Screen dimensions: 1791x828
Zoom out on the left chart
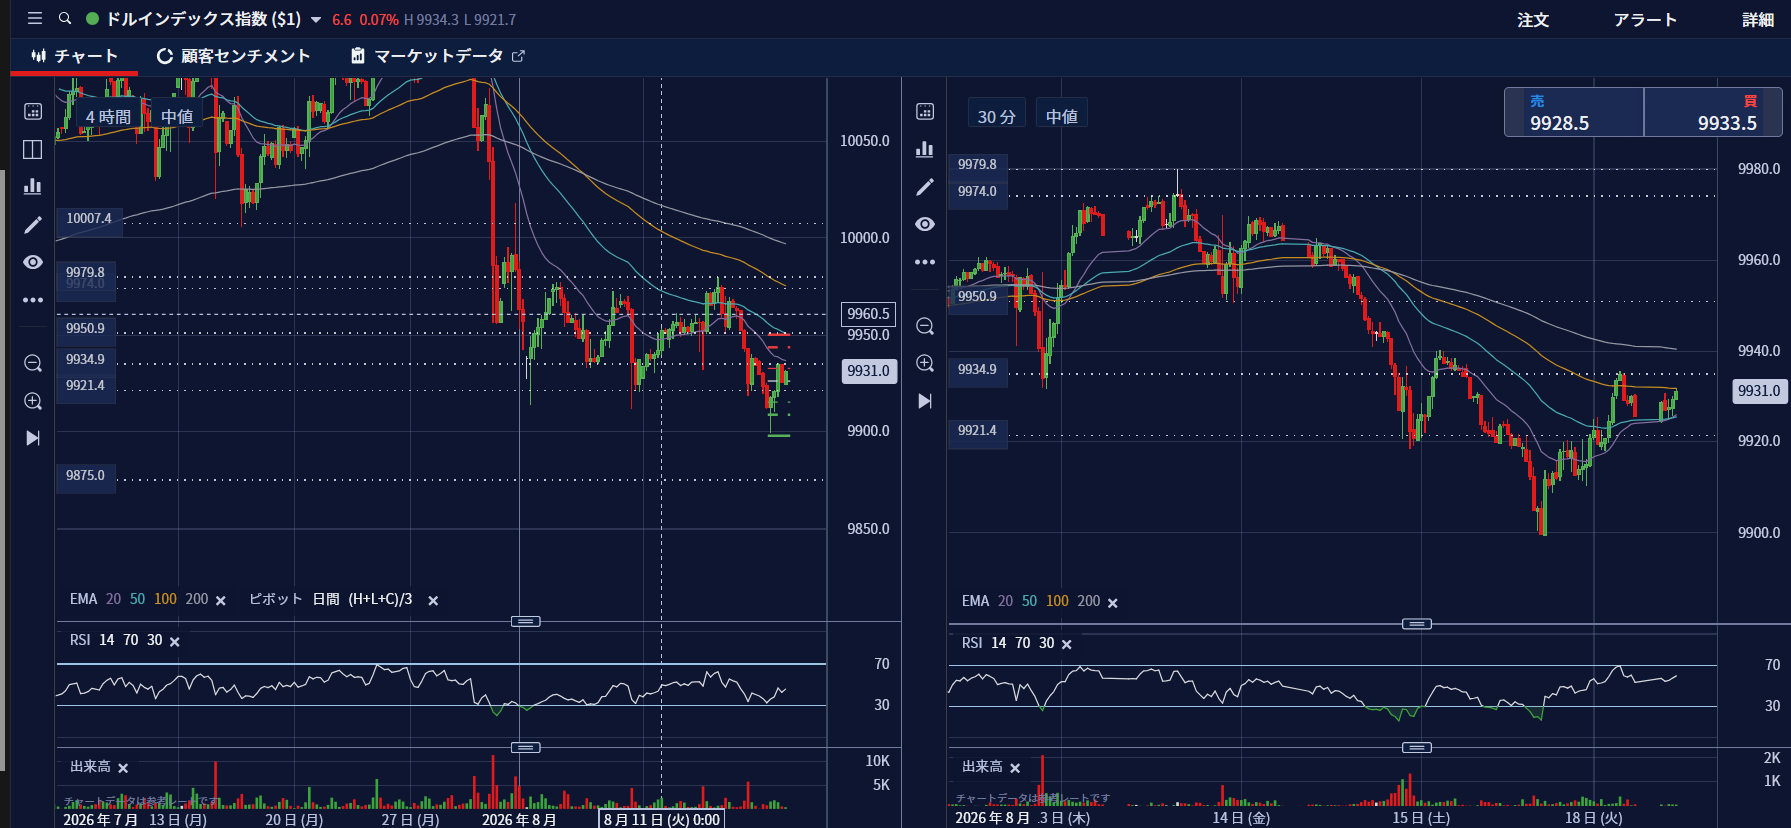pyautogui.click(x=33, y=363)
